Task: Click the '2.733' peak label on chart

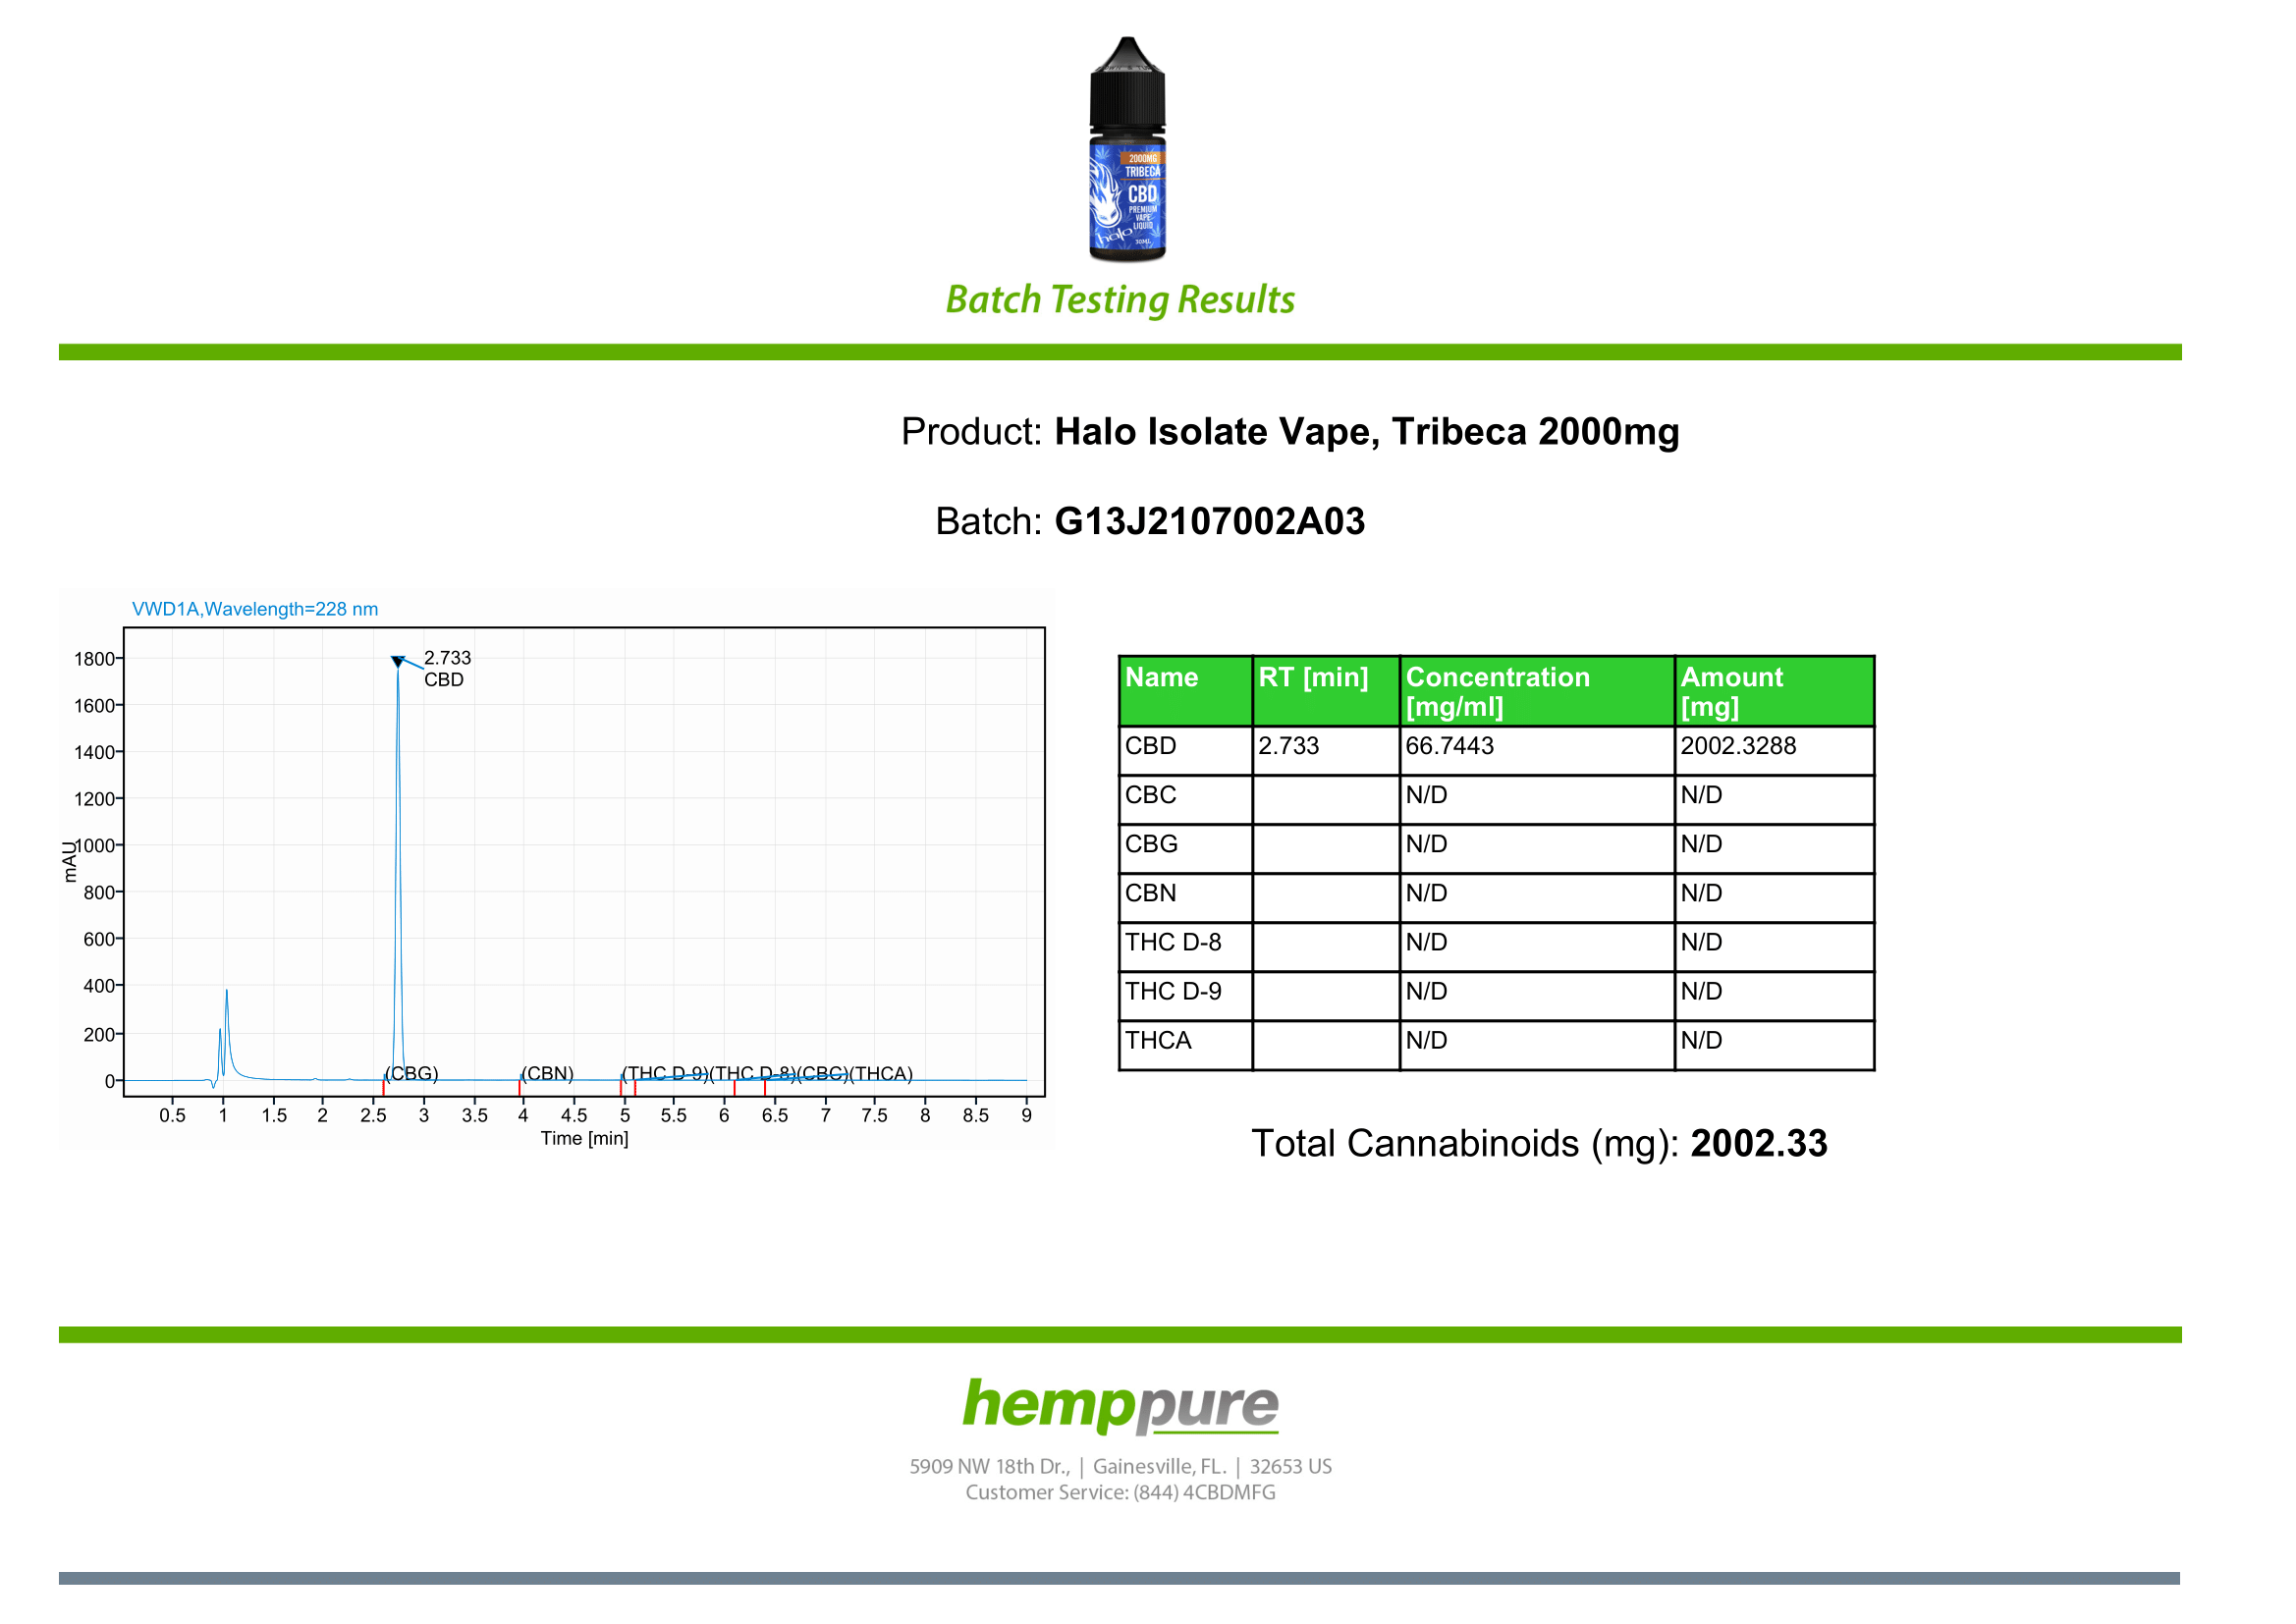Action: pyautogui.click(x=447, y=658)
